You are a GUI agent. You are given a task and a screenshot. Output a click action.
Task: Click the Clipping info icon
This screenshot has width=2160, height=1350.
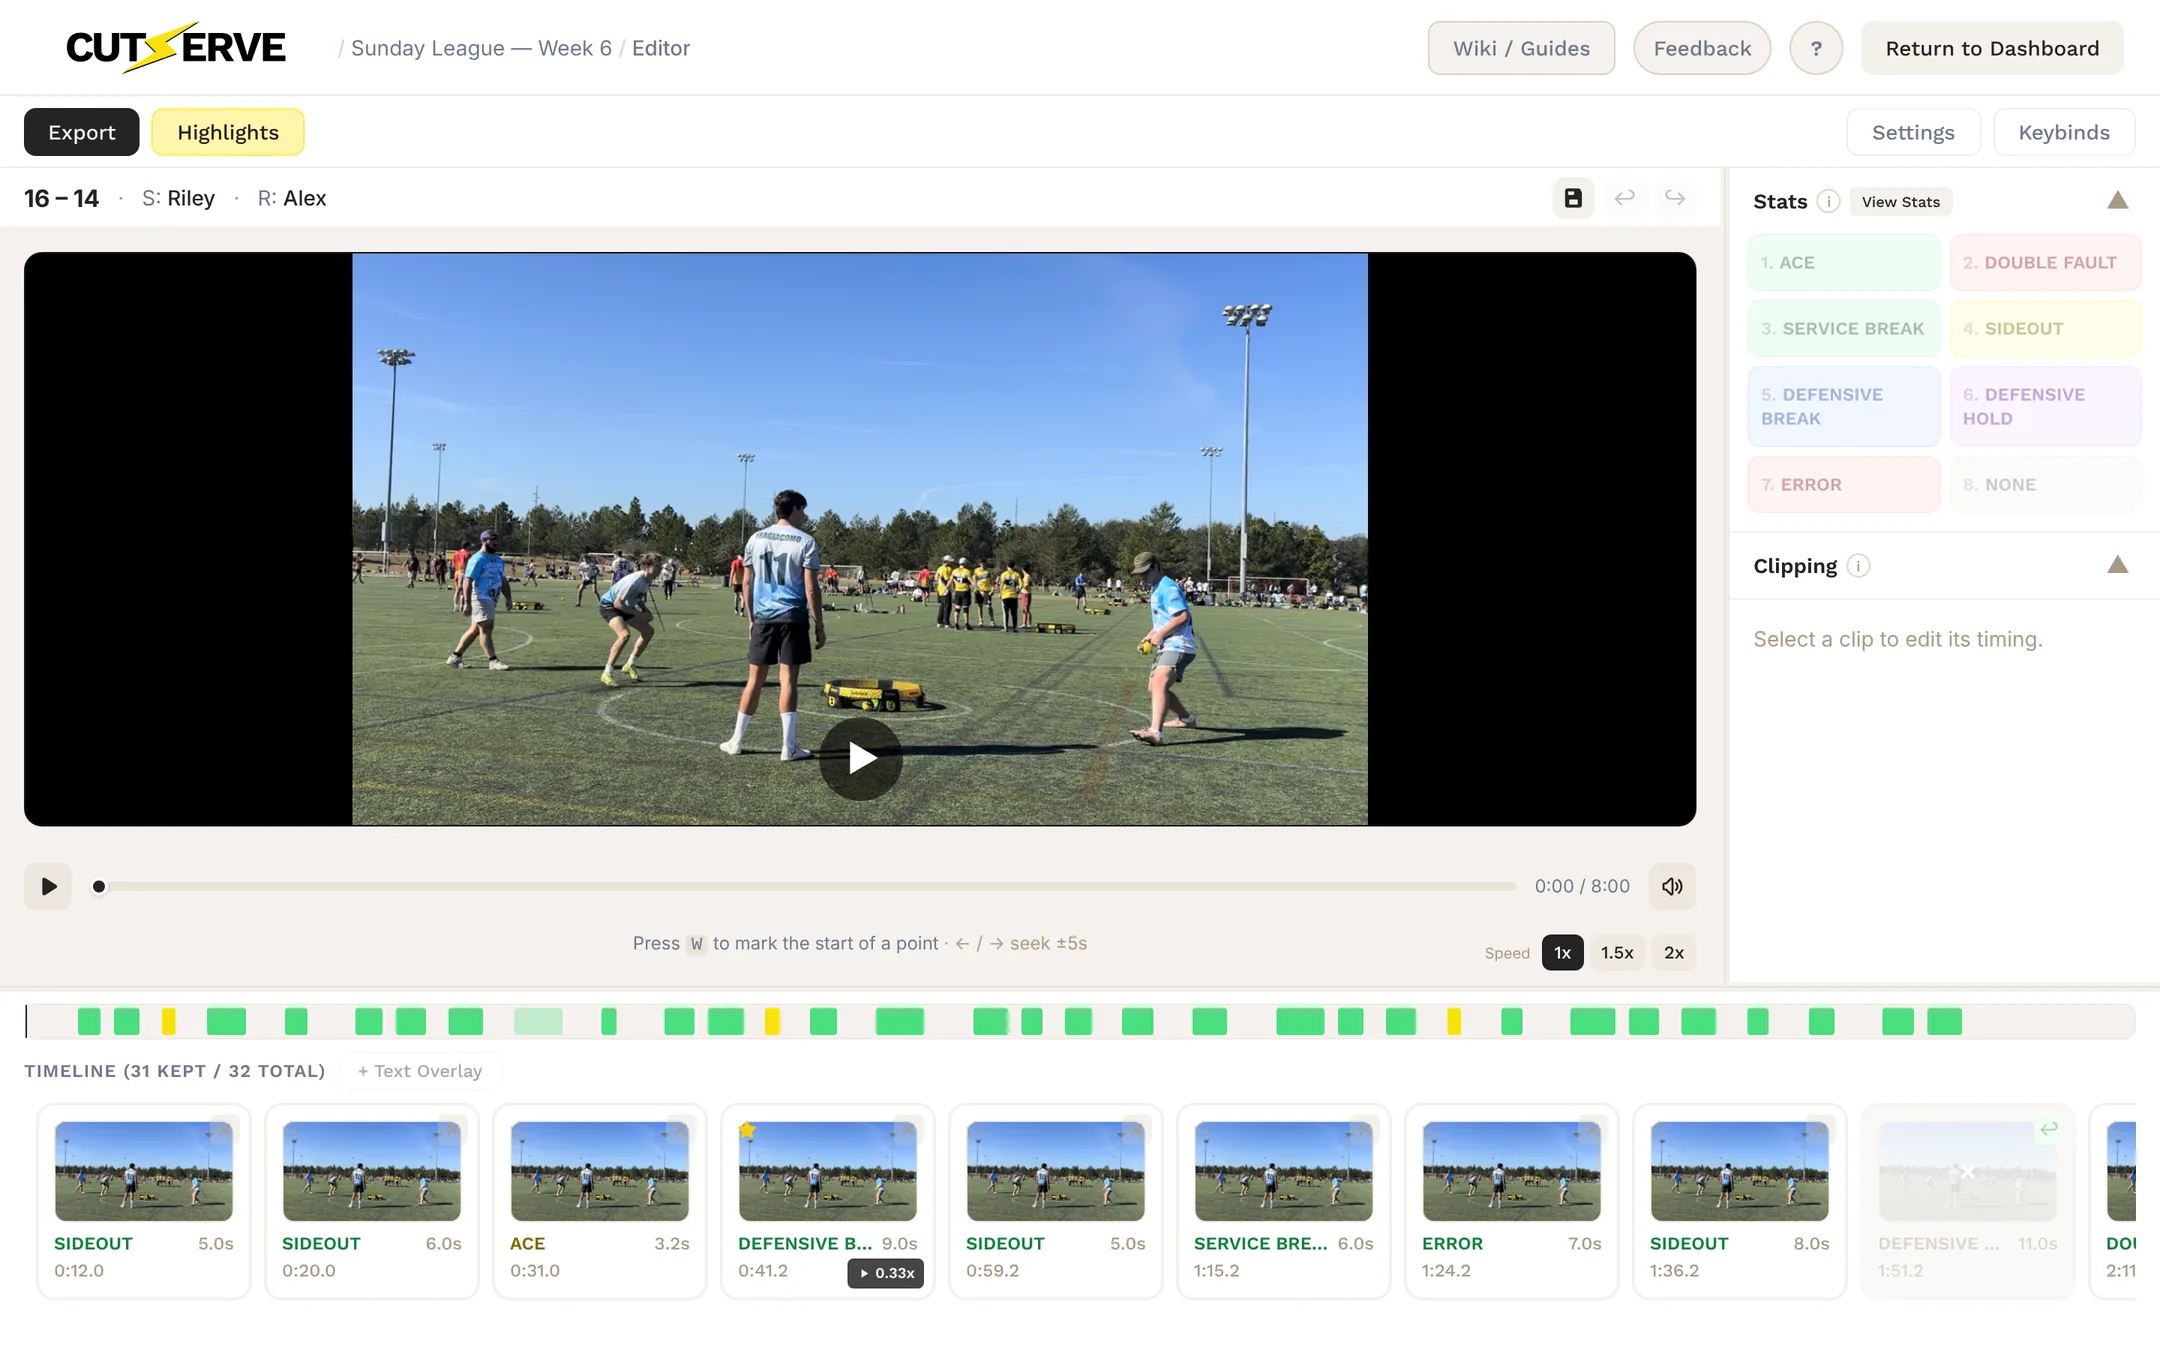(1858, 566)
